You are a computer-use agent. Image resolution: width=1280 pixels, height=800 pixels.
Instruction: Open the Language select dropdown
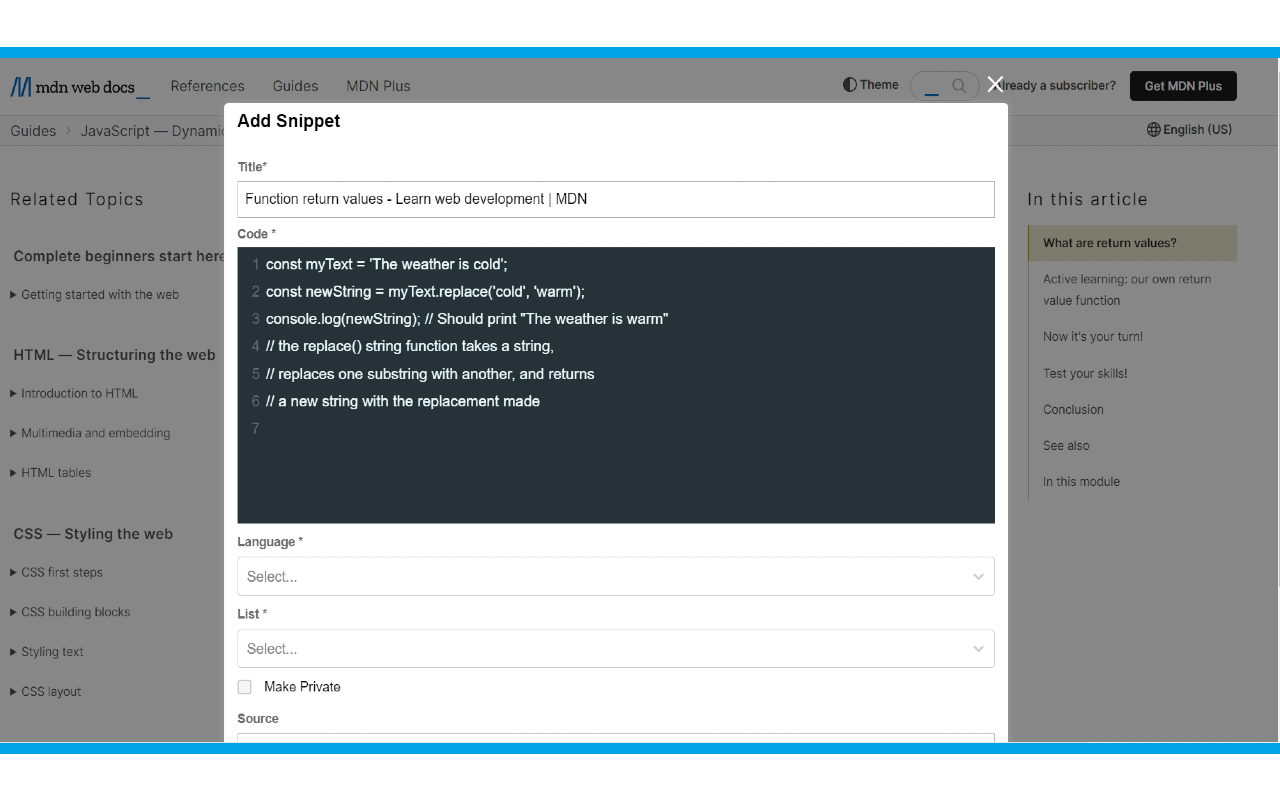pos(615,576)
